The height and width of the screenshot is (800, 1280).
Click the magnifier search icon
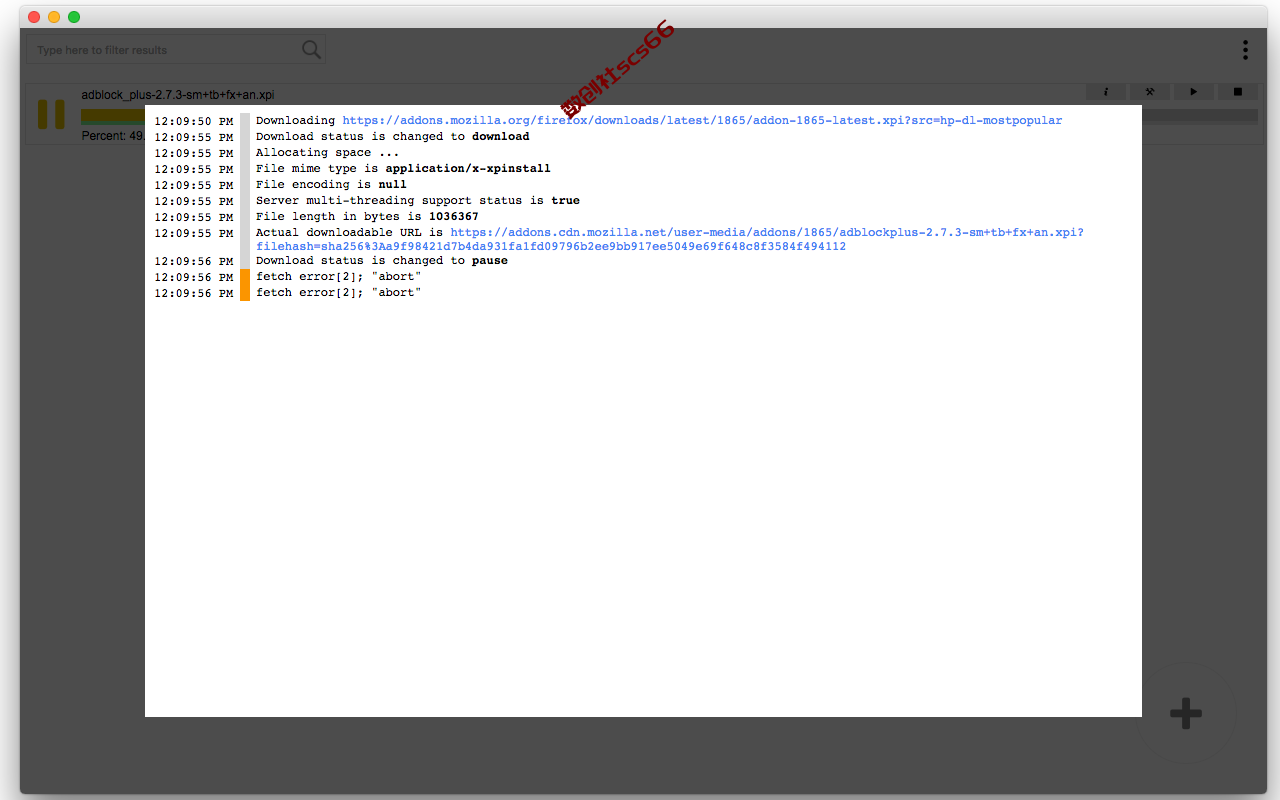tap(312, 50)
